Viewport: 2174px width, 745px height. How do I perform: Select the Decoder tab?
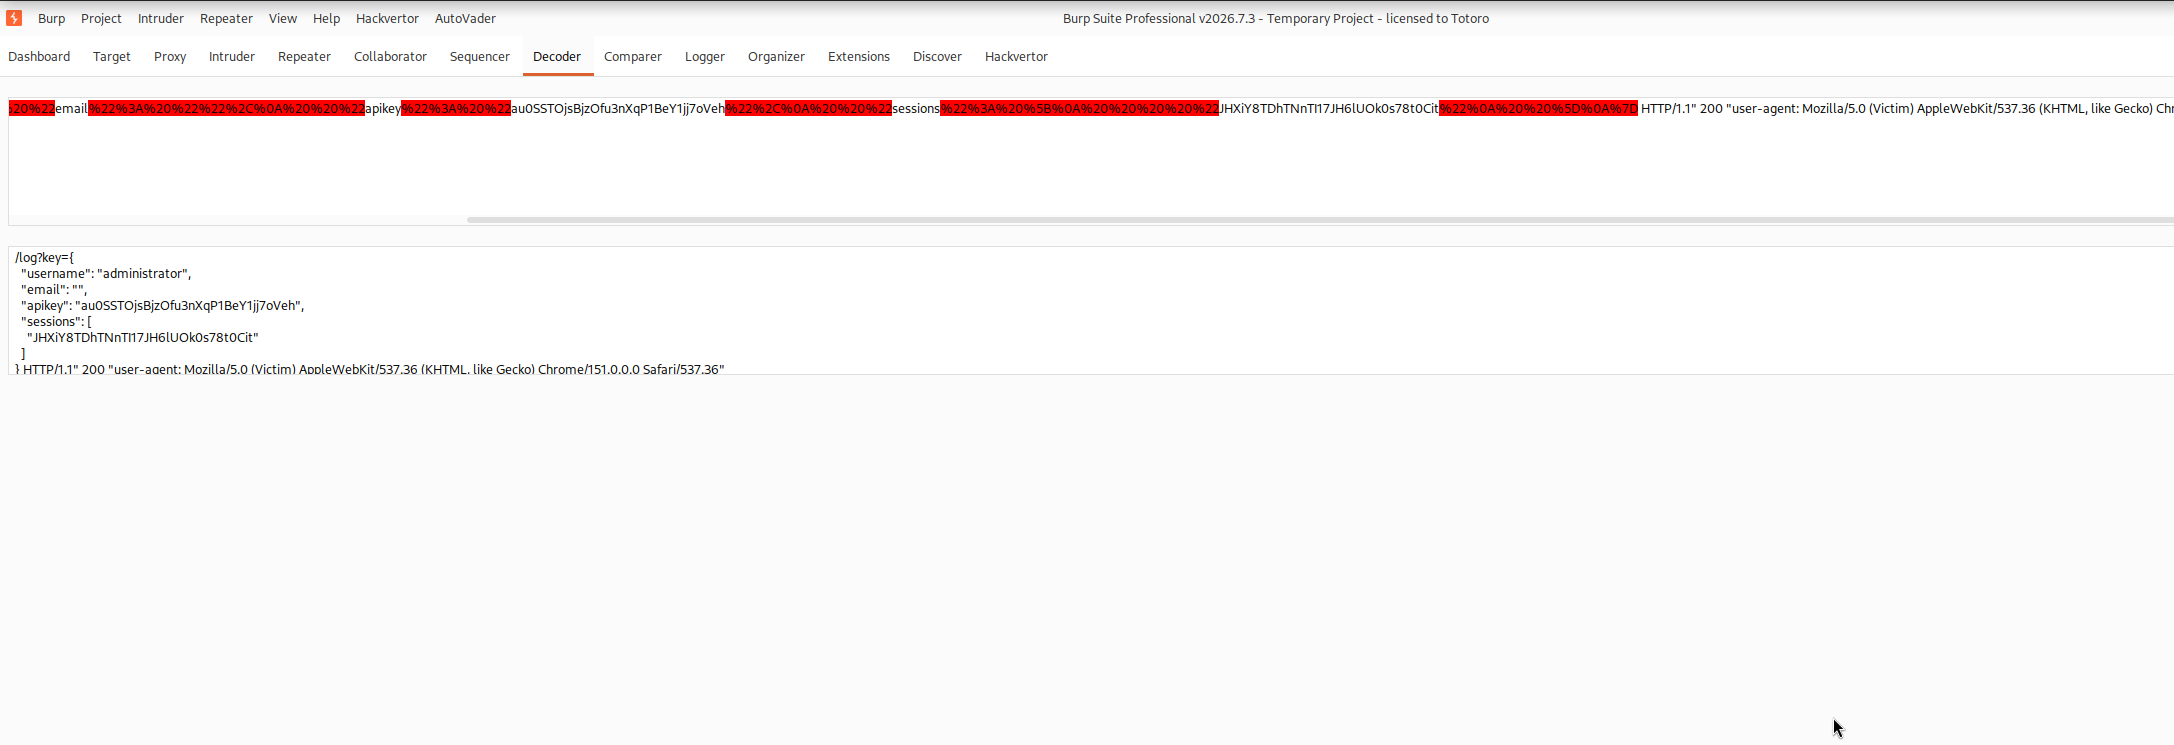557,56
